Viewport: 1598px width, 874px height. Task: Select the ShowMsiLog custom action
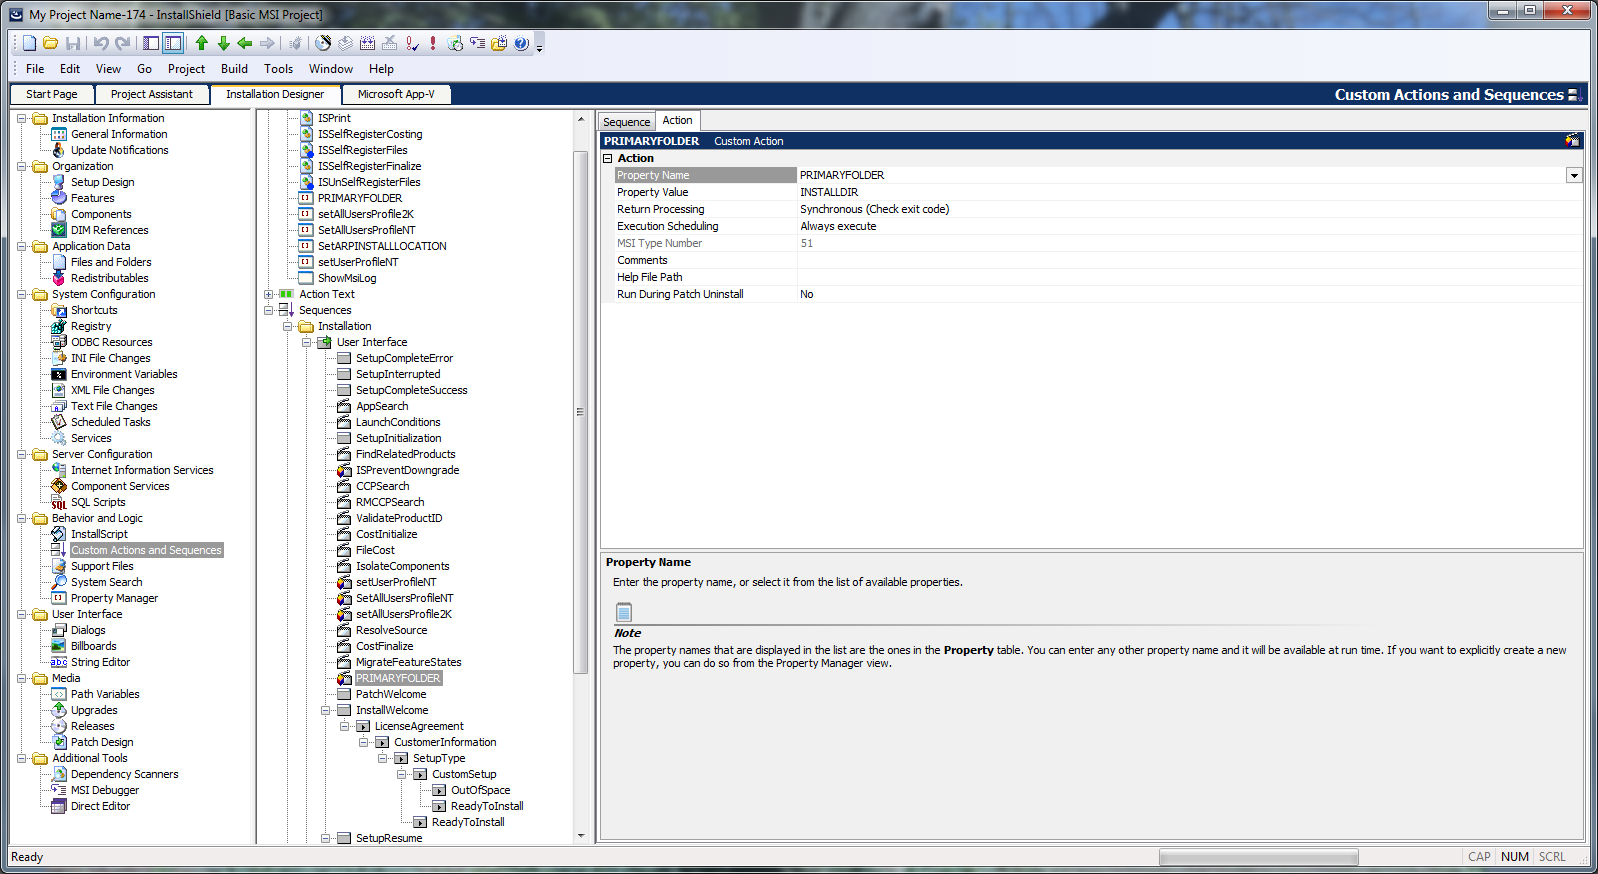pos(347,278)
